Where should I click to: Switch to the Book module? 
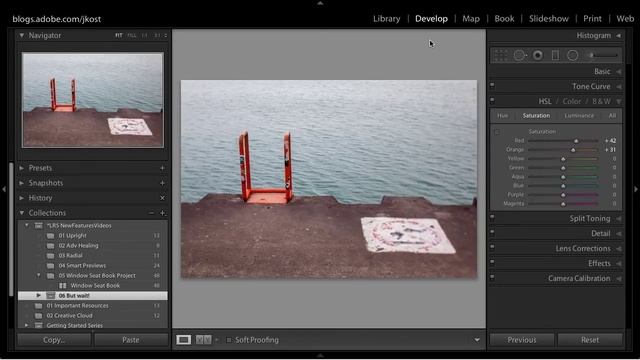[504, 19]
